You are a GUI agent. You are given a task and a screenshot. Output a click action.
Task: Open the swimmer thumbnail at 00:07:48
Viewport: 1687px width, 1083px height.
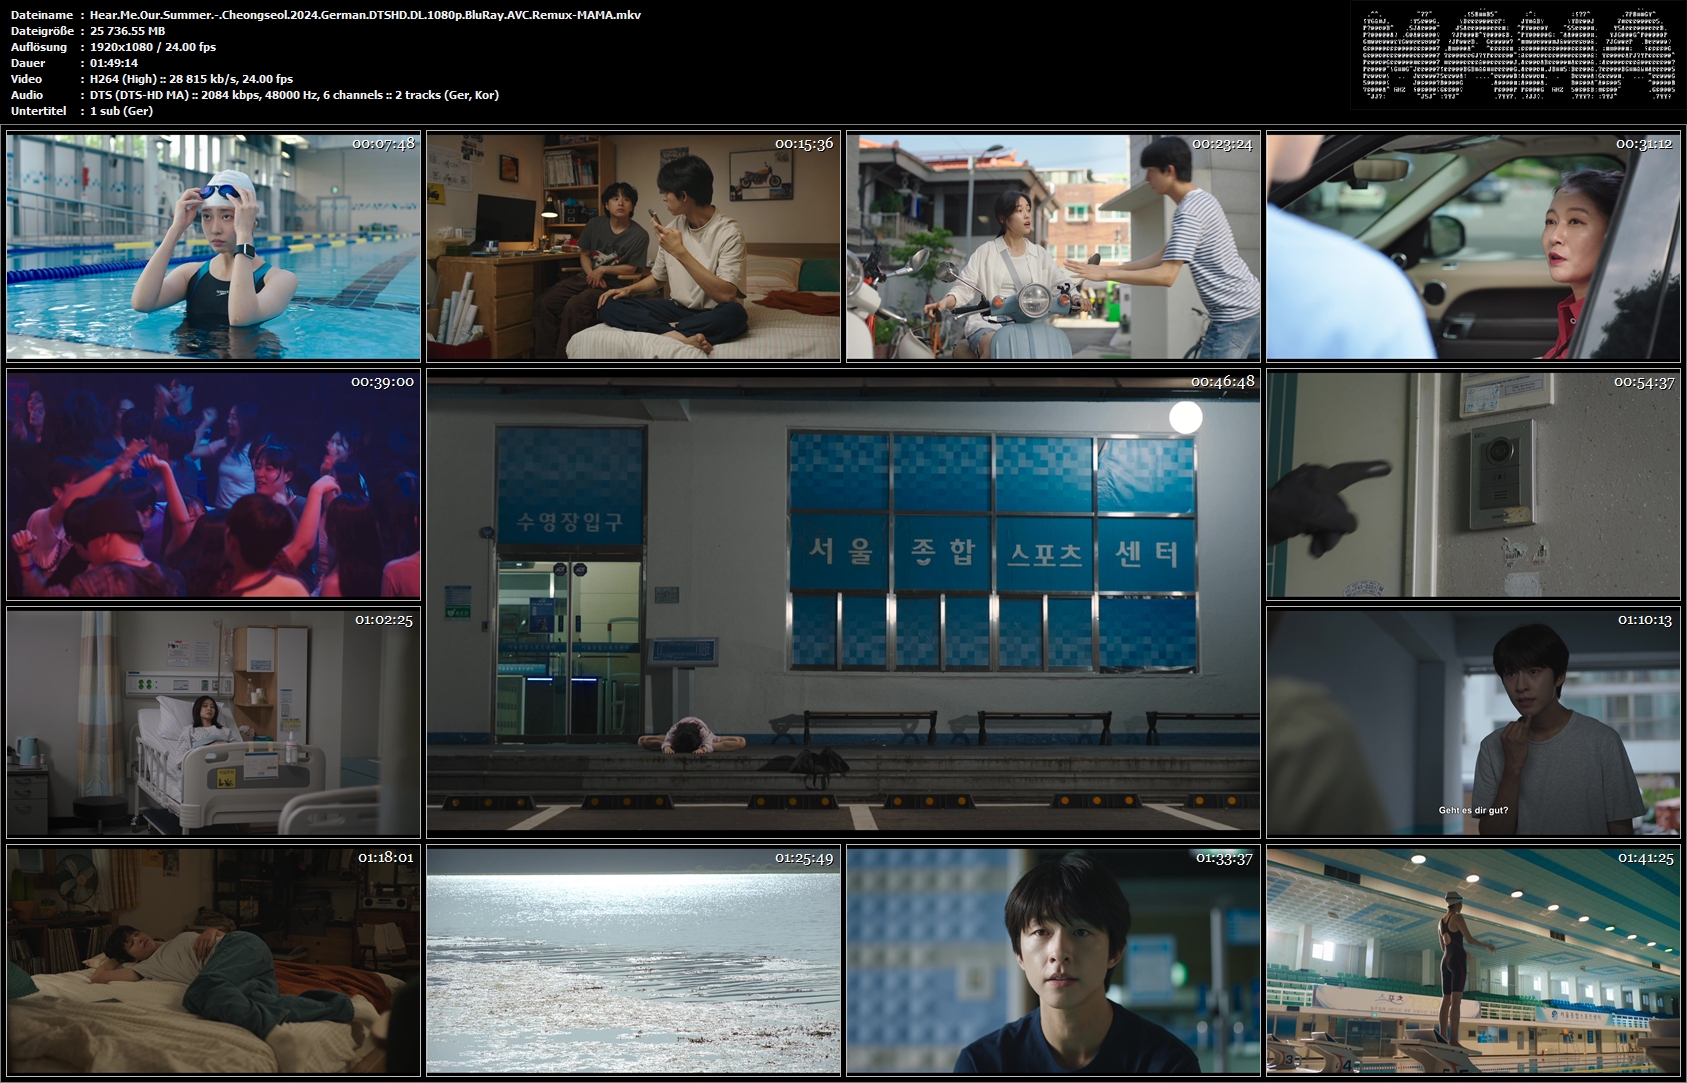pyautogui.click(x=213, y=246)
